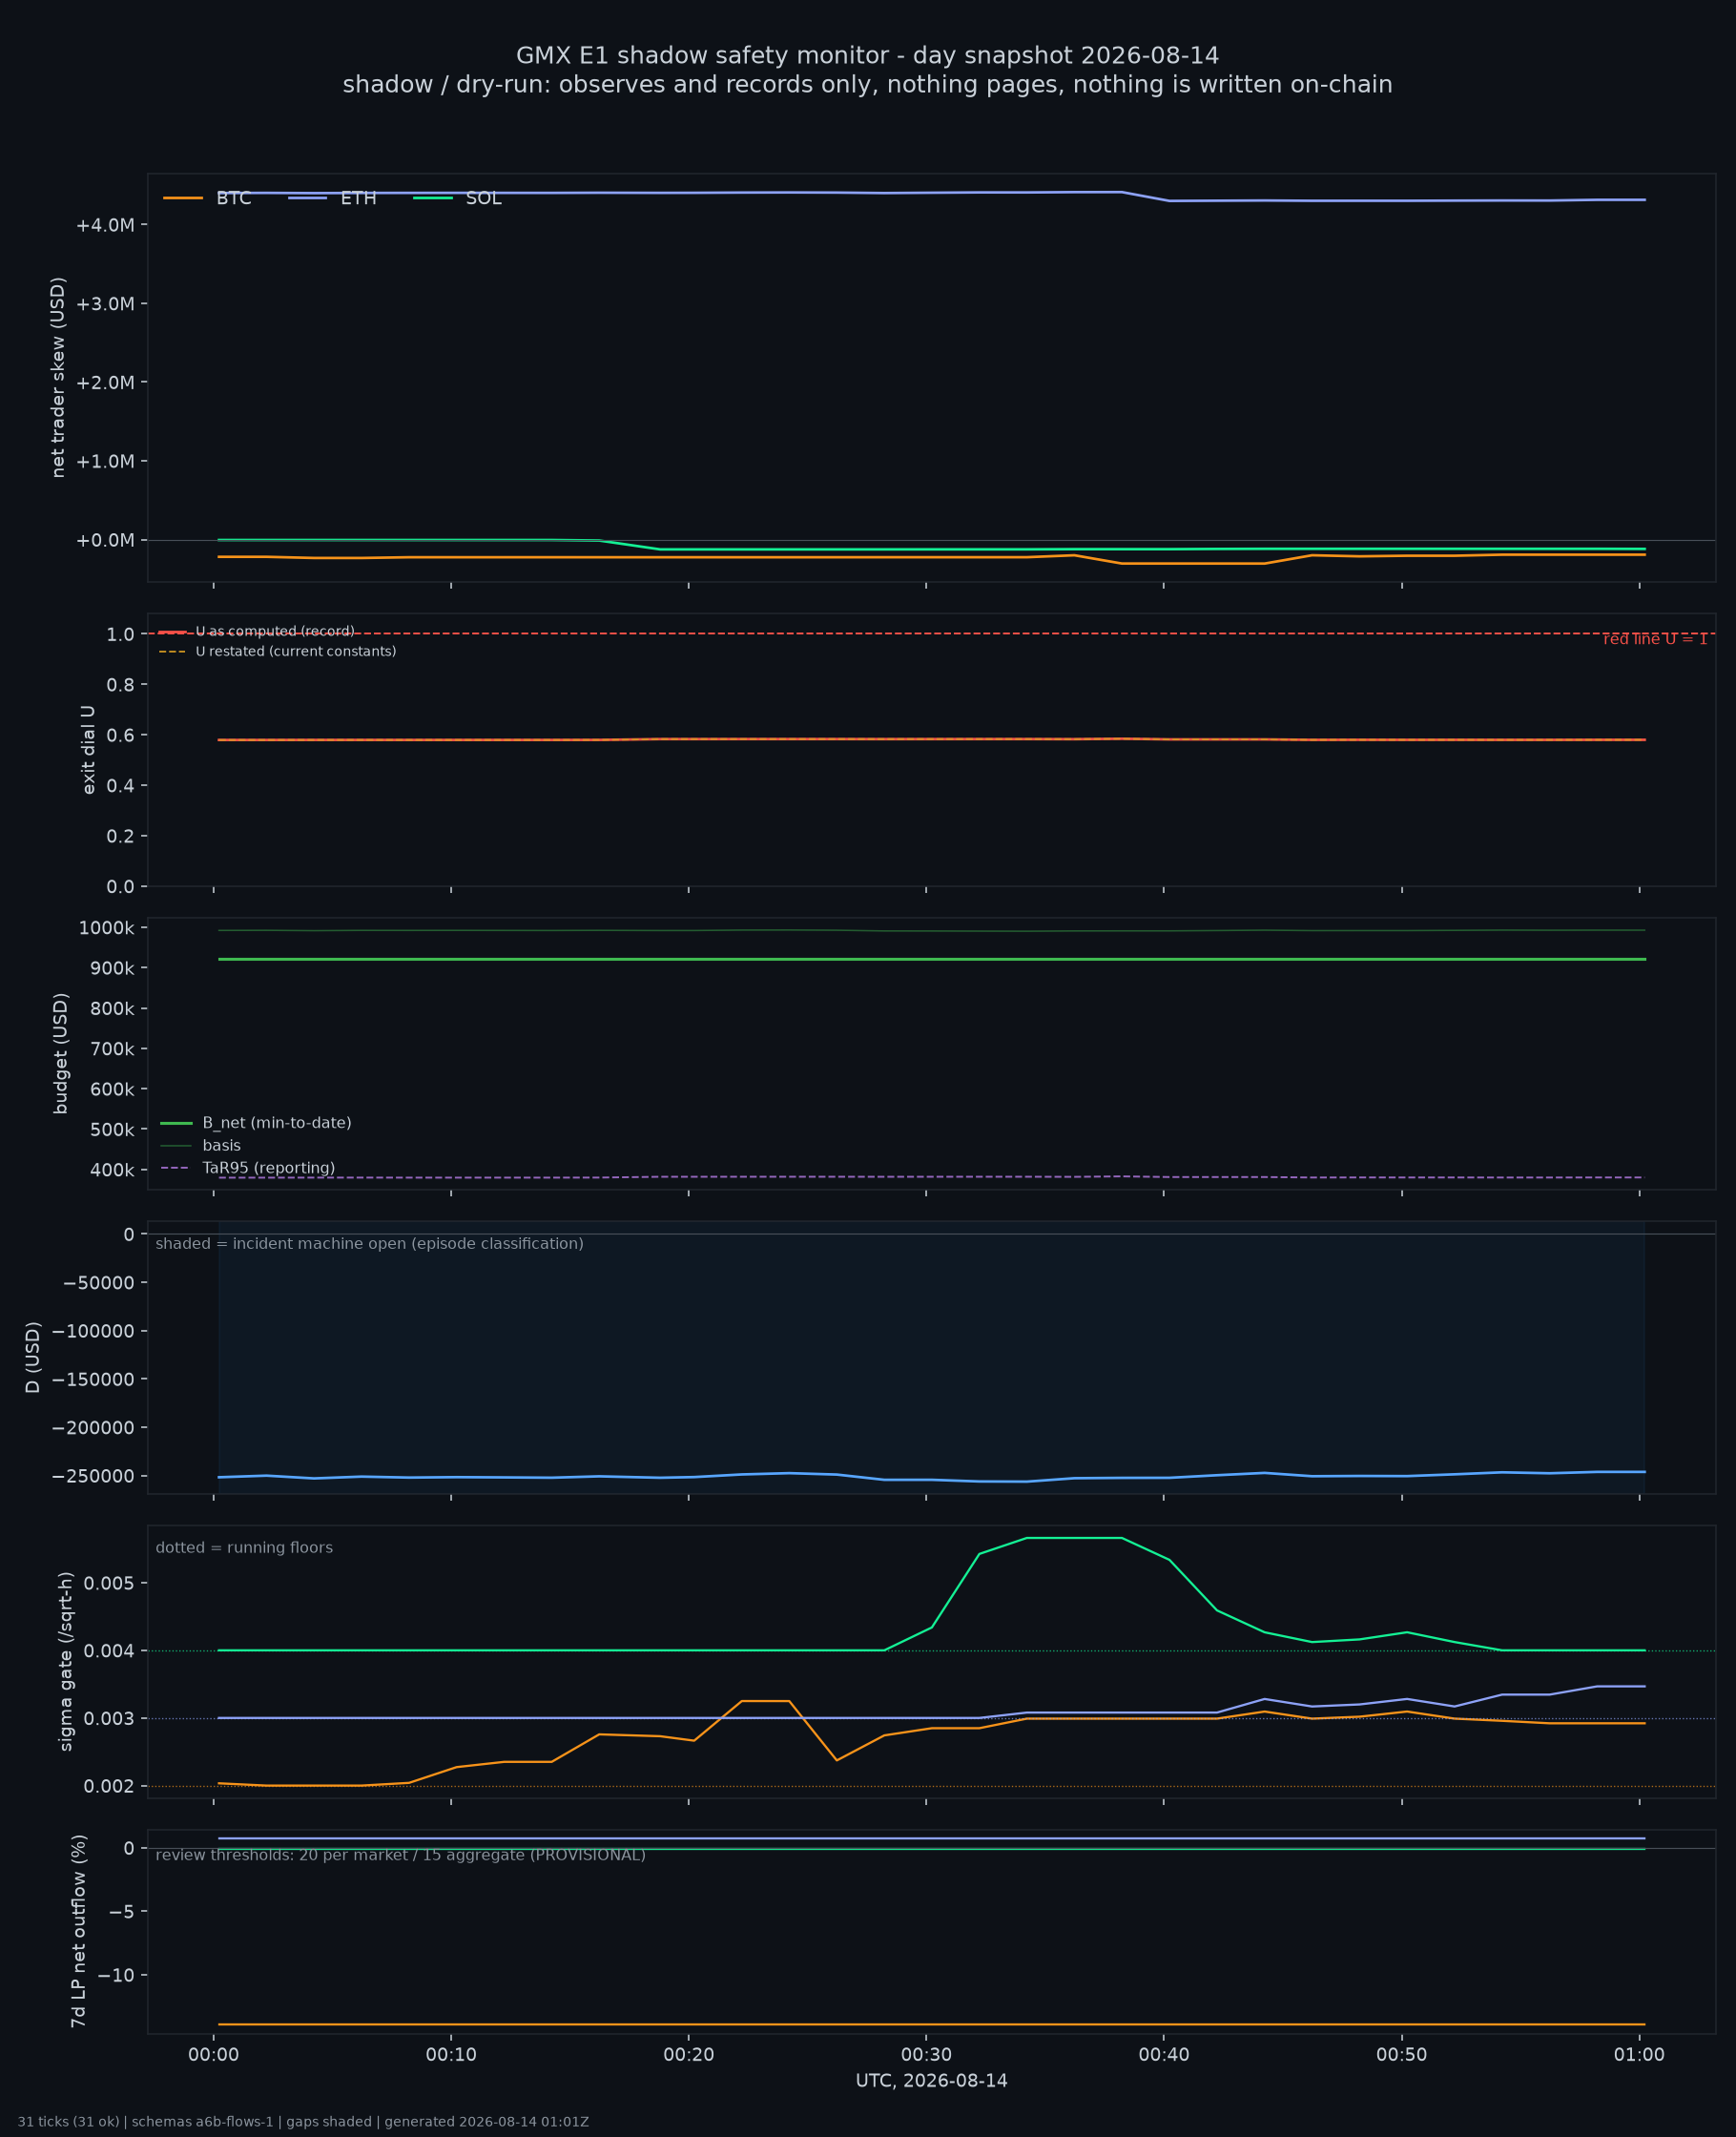Click the 'dotted = running floors' note
Image resolution: width=1736 pixels, height=2137 pixels.
tap(244, 1548)
